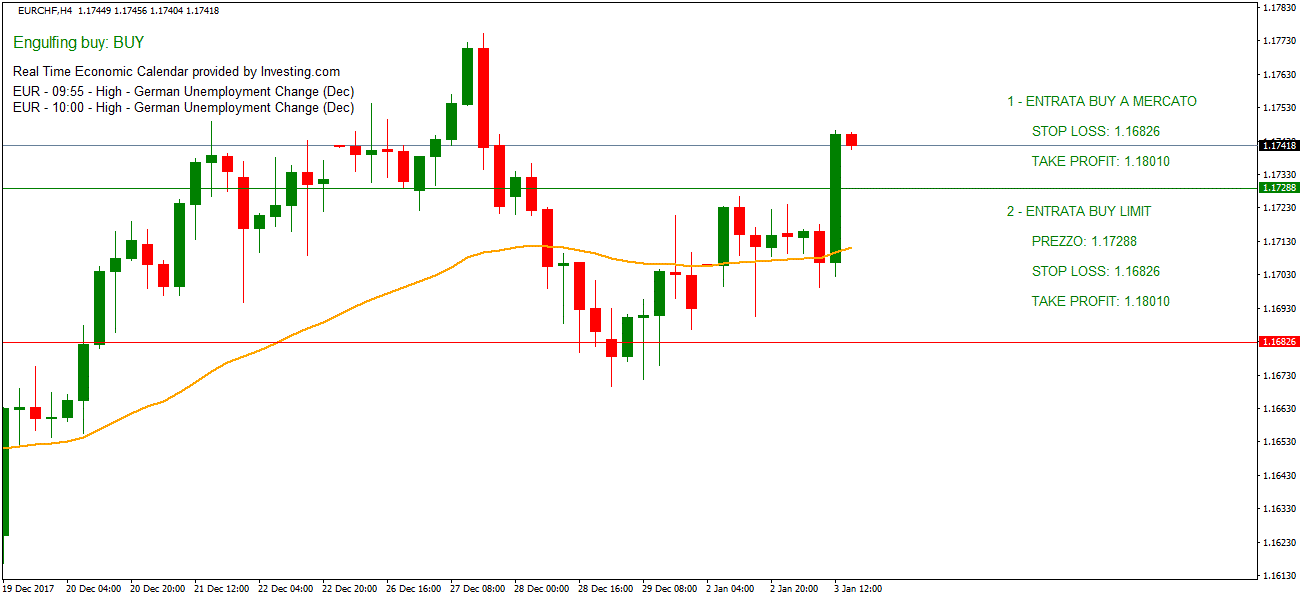Select the 'PREZZO: 1.17288' label
This screenshot has height=600, width=1300.
[1084, 242]
